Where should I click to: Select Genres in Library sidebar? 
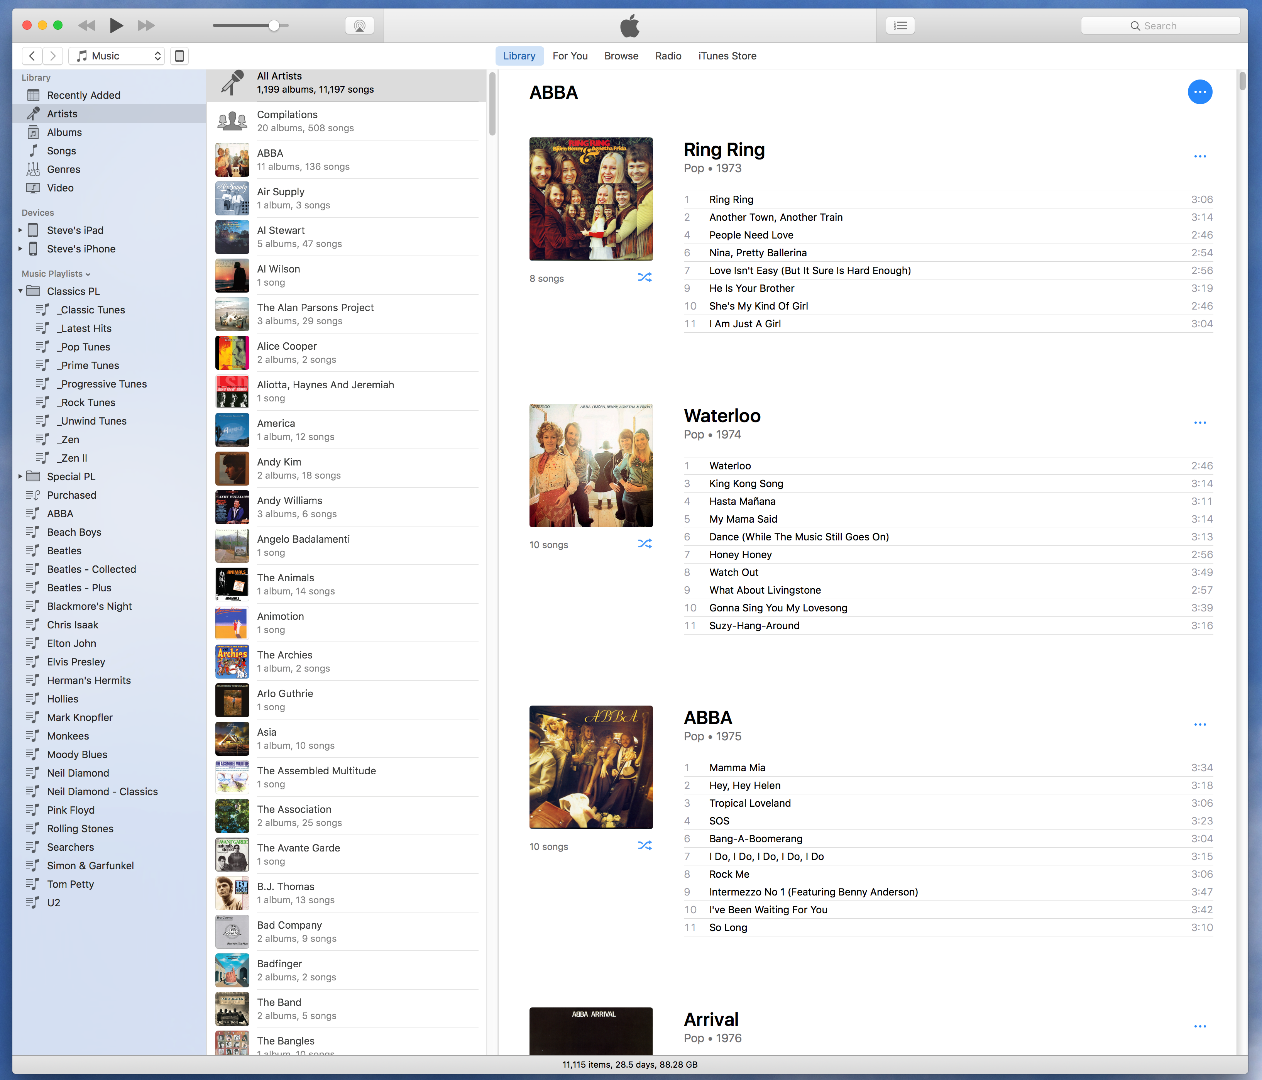[x=109, y=169]
